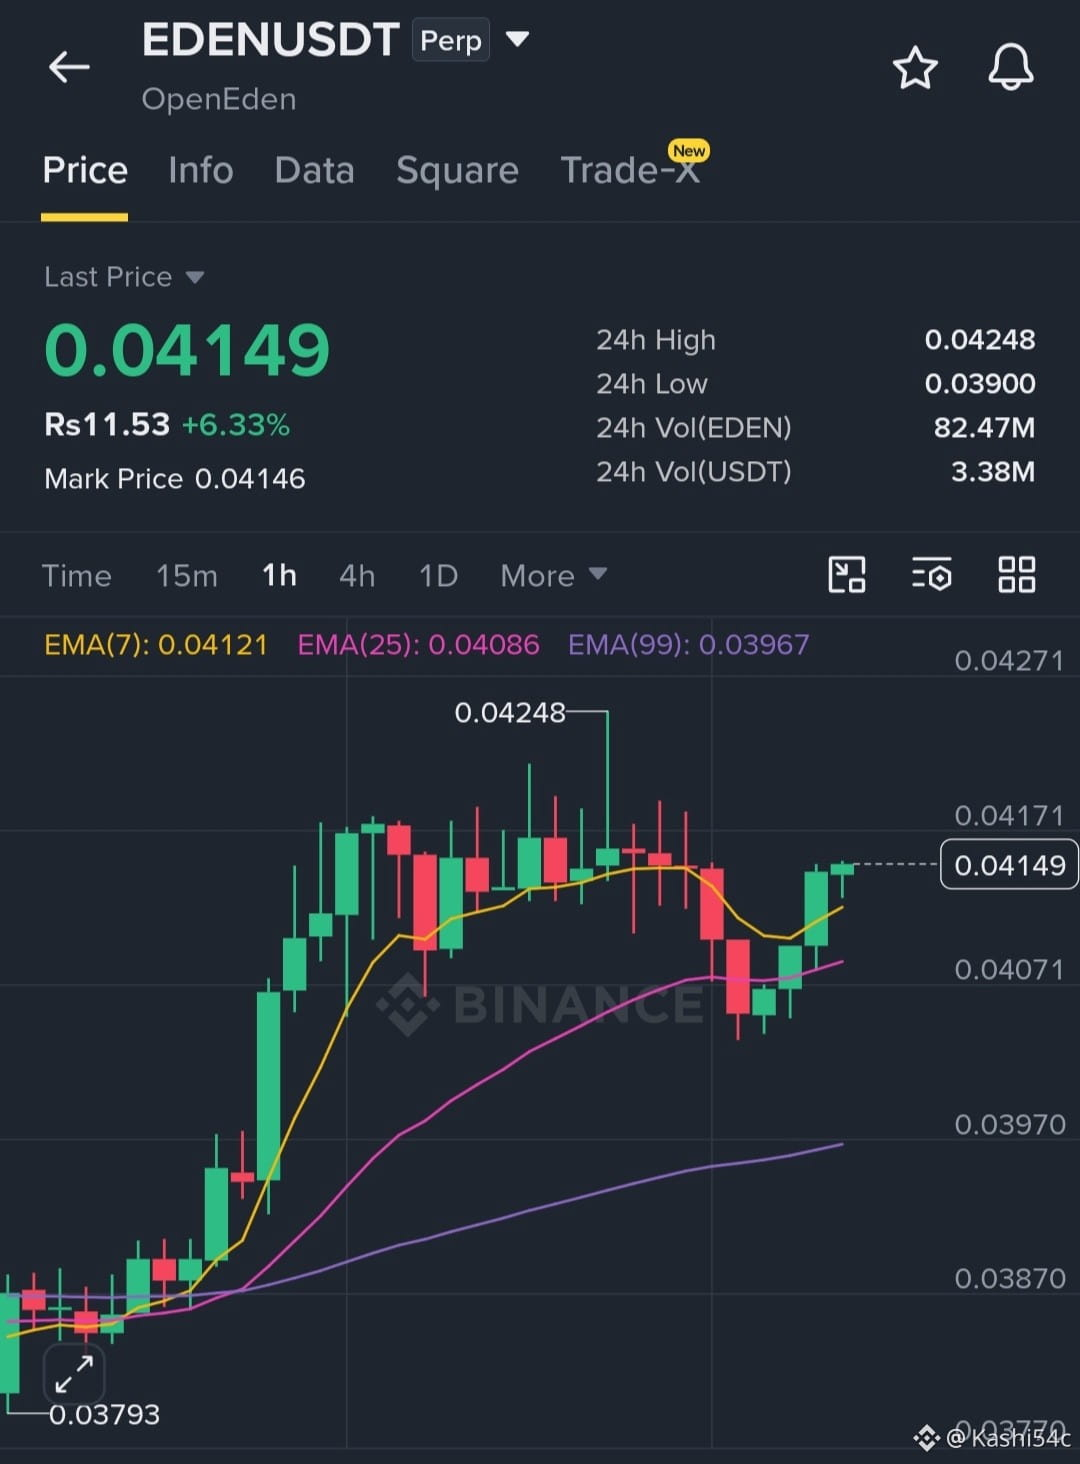Open the chart picture-in-picture icon

[x=847, y=575]
